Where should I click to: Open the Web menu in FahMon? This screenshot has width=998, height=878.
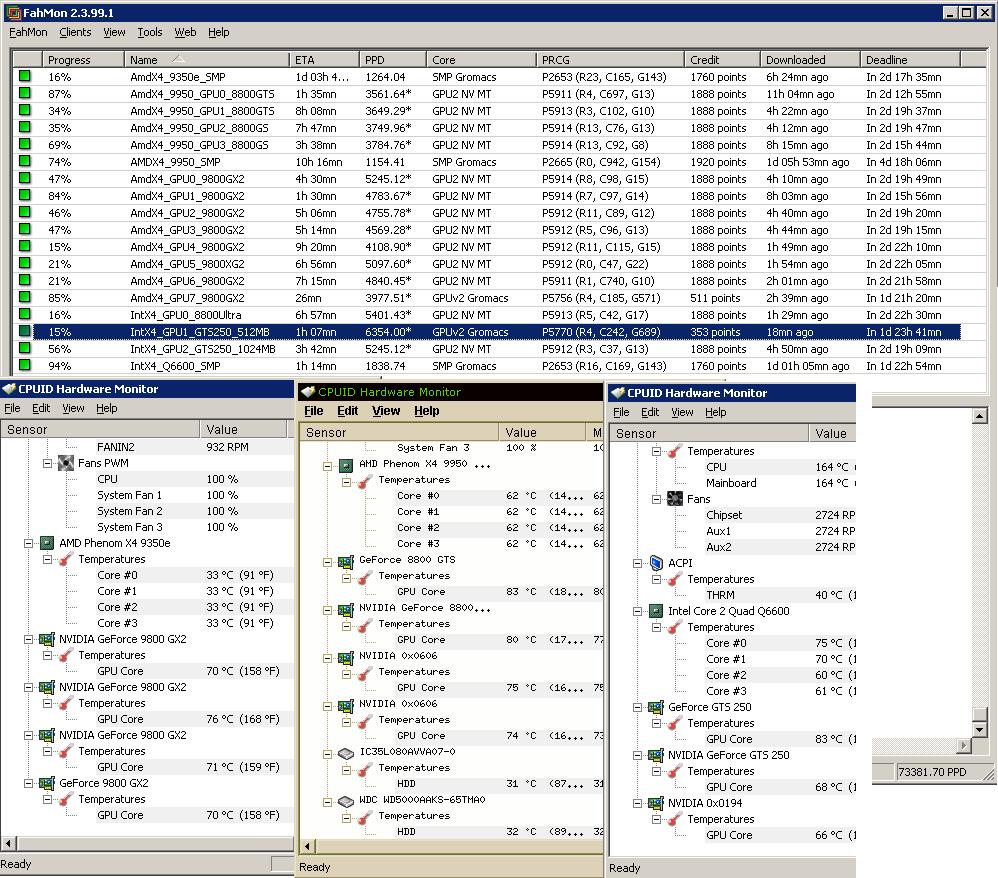point(185,32)
